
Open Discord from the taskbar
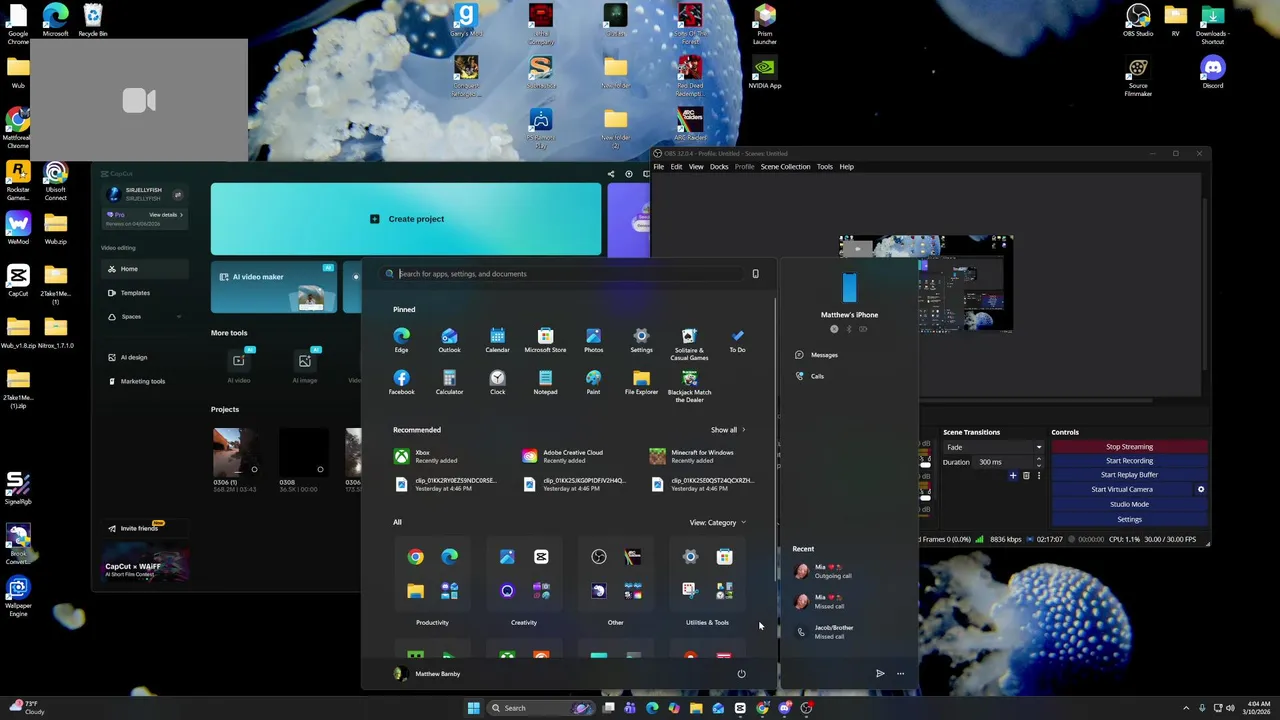pyautogui.click(x=785, y=708)
